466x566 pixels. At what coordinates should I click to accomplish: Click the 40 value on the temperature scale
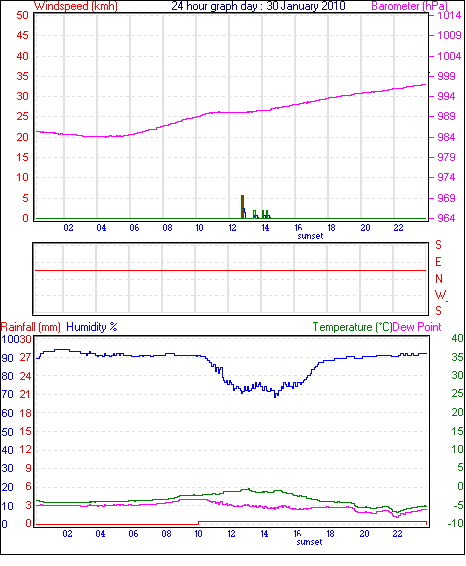[x=457, y=338]
